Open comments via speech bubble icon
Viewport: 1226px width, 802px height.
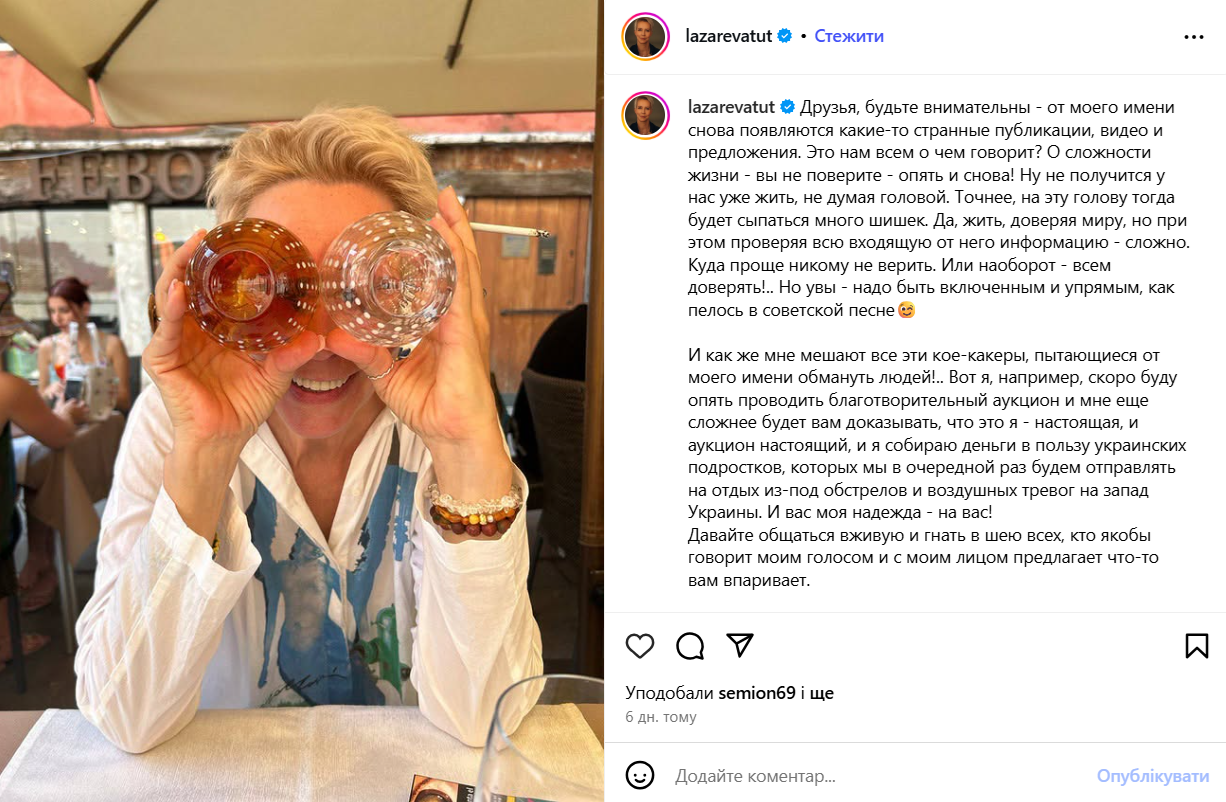(690, 646)
